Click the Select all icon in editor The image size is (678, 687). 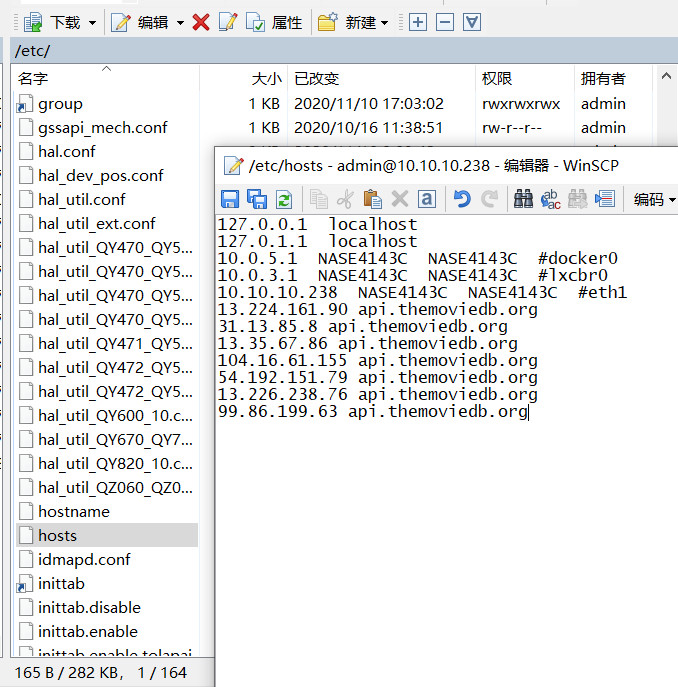tap(426, 200)
